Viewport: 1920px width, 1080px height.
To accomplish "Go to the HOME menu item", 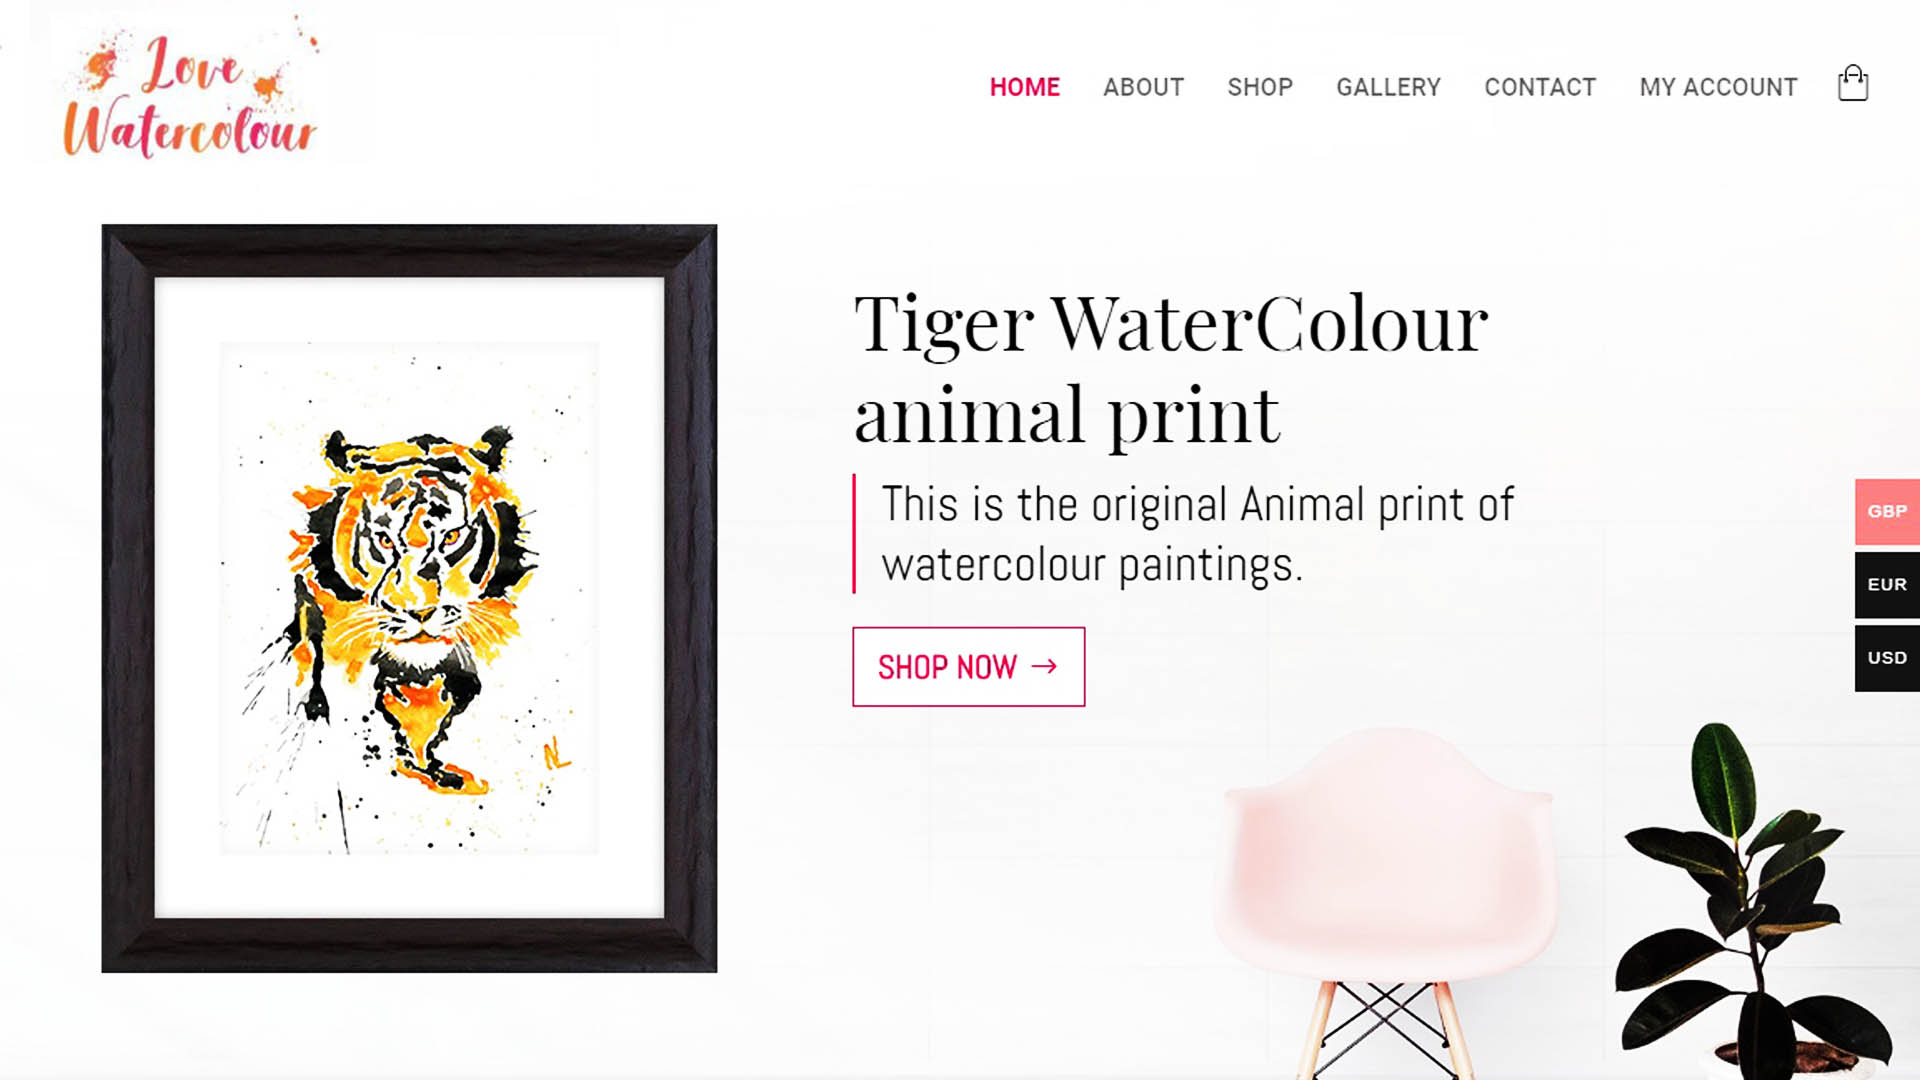I will 1024,87.
